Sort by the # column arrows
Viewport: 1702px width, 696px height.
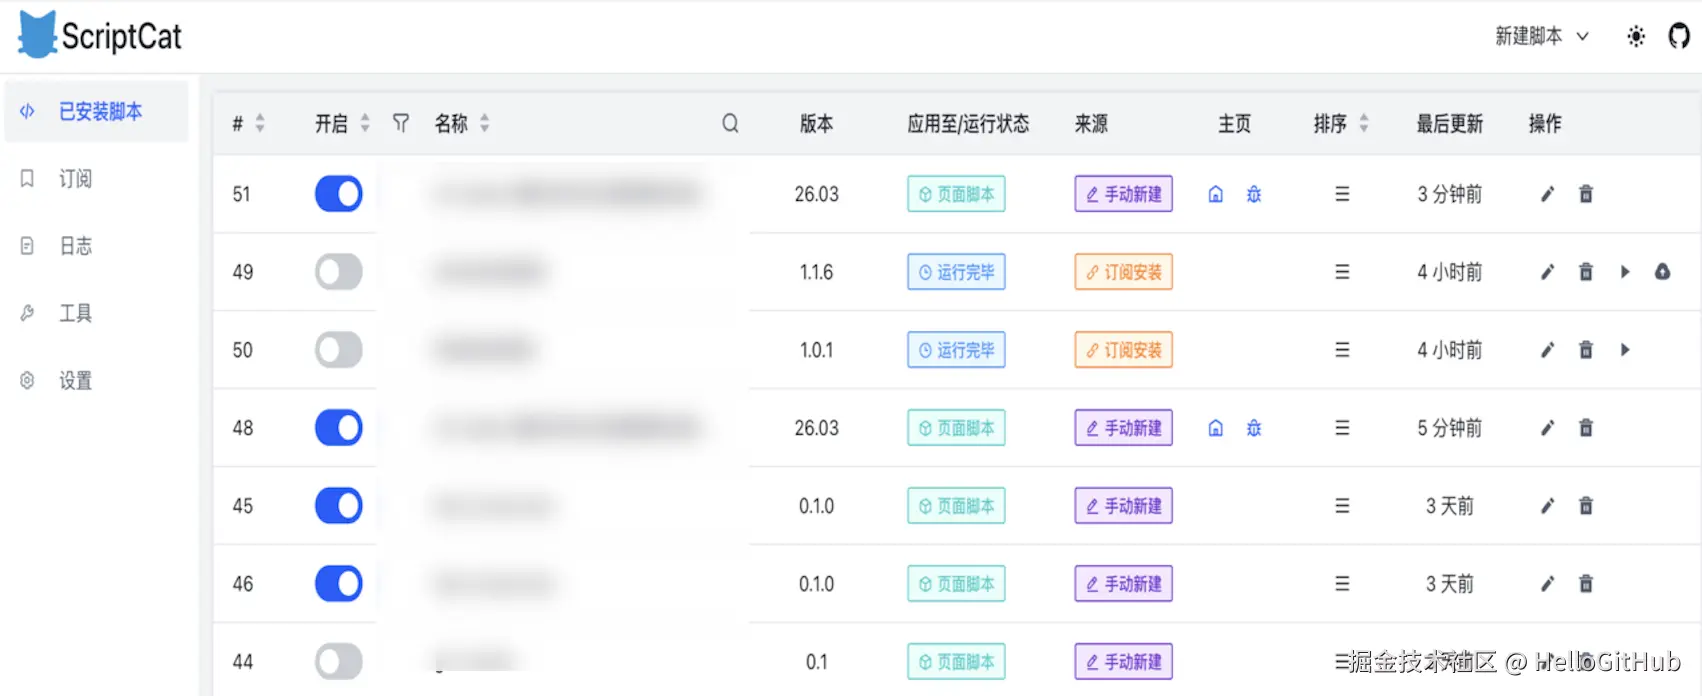tap(260, 123)
